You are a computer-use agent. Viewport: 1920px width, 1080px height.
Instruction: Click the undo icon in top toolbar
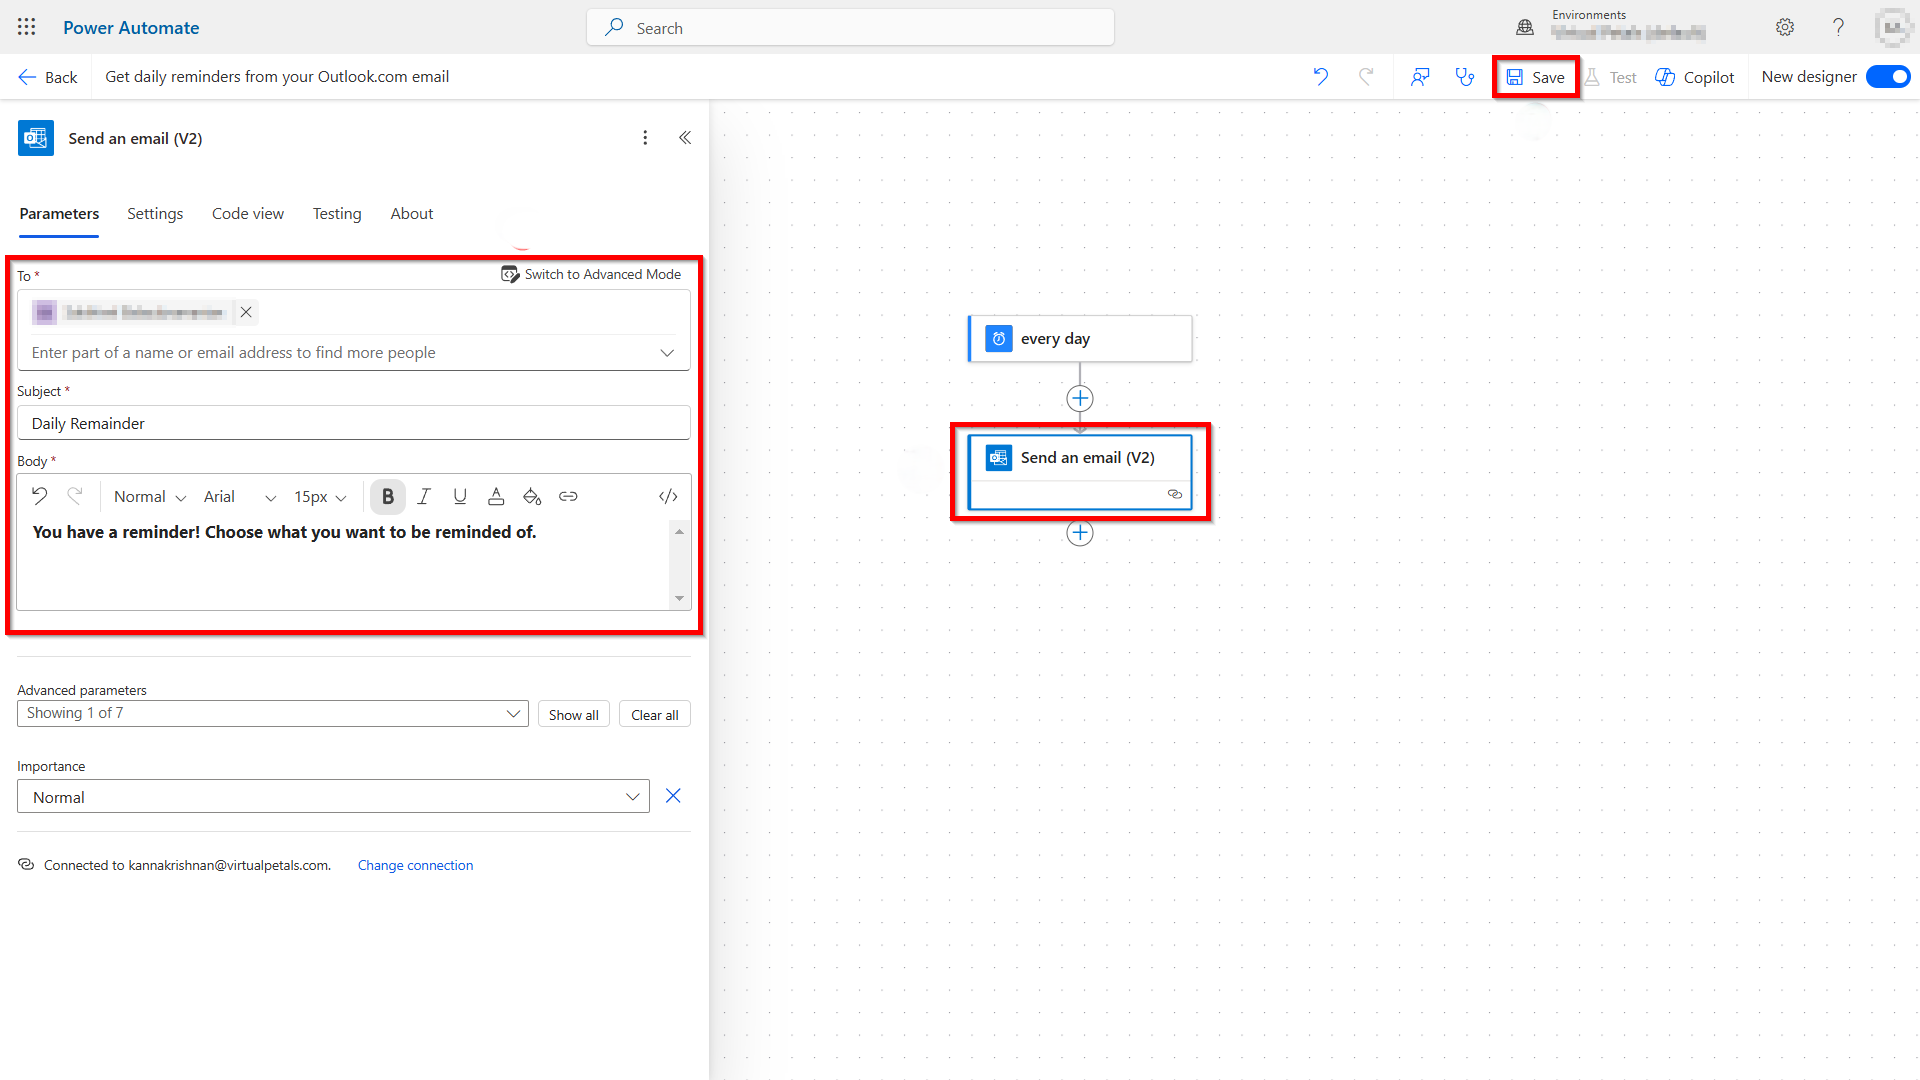tap(1321, 77)
